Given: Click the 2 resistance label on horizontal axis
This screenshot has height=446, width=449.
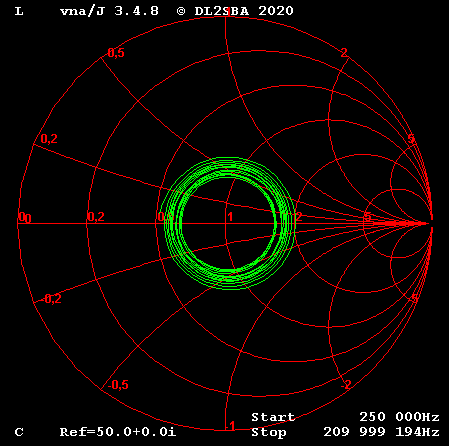Looking at the screenshot, I should 299,217.
